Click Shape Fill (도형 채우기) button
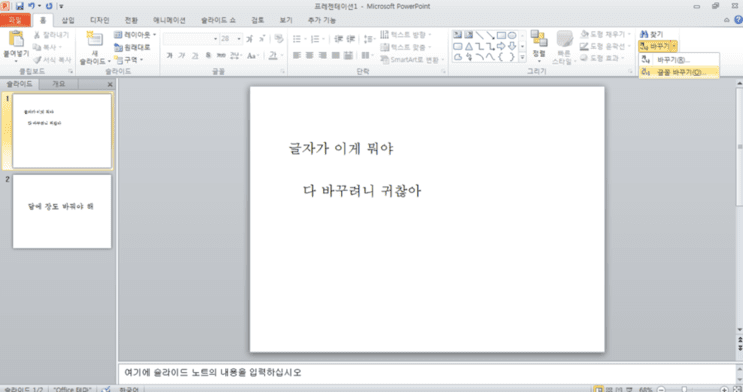The image size is (743, 392). click(605, 35)
